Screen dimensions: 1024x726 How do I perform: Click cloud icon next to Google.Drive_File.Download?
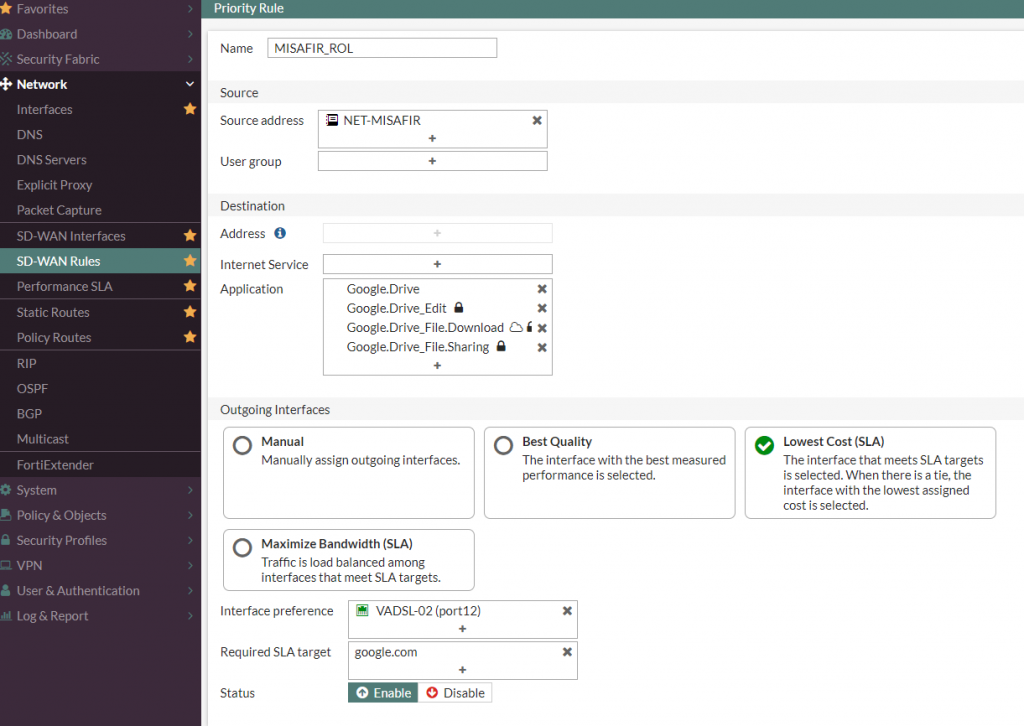[x=516, y=327]
